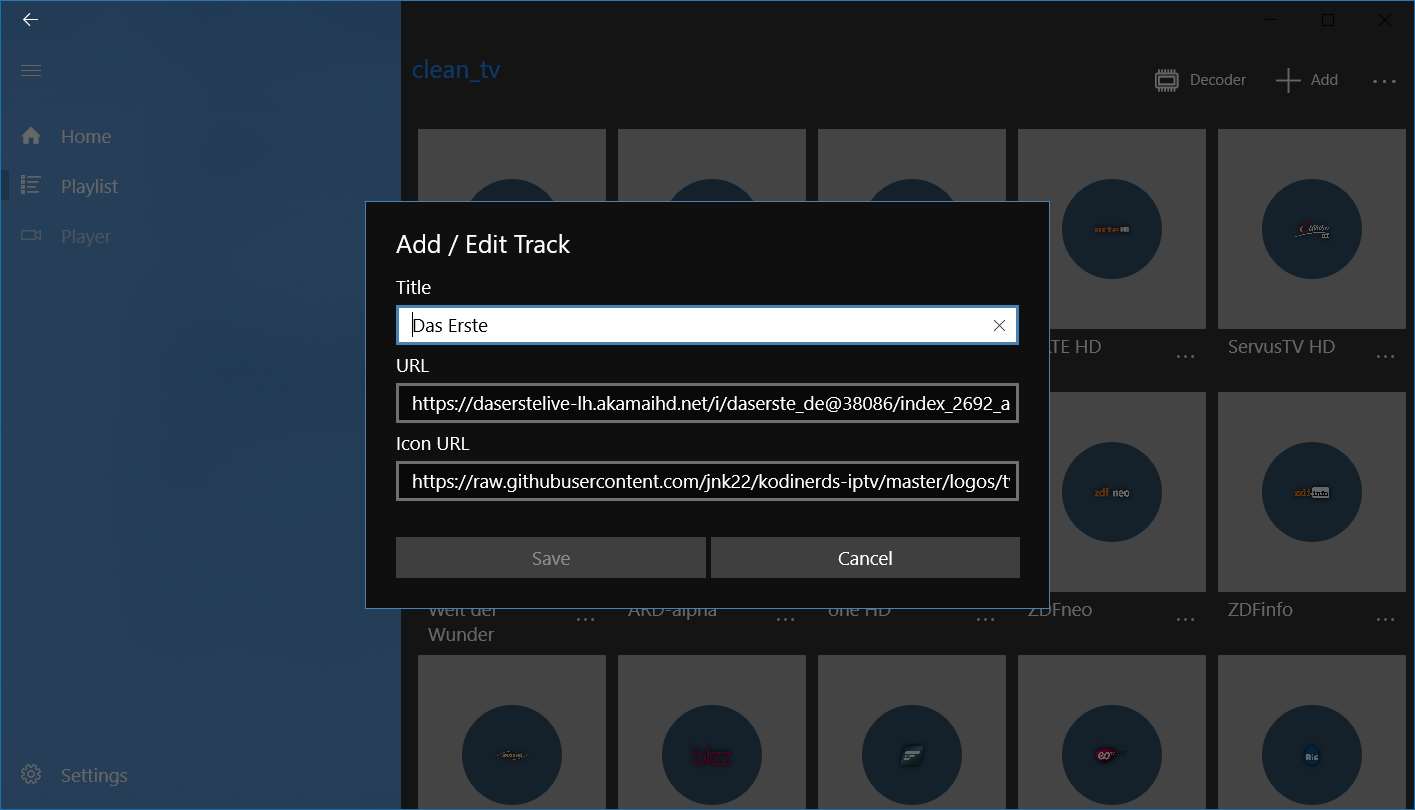Click the Decoder chip icon

click(1166, 80)
